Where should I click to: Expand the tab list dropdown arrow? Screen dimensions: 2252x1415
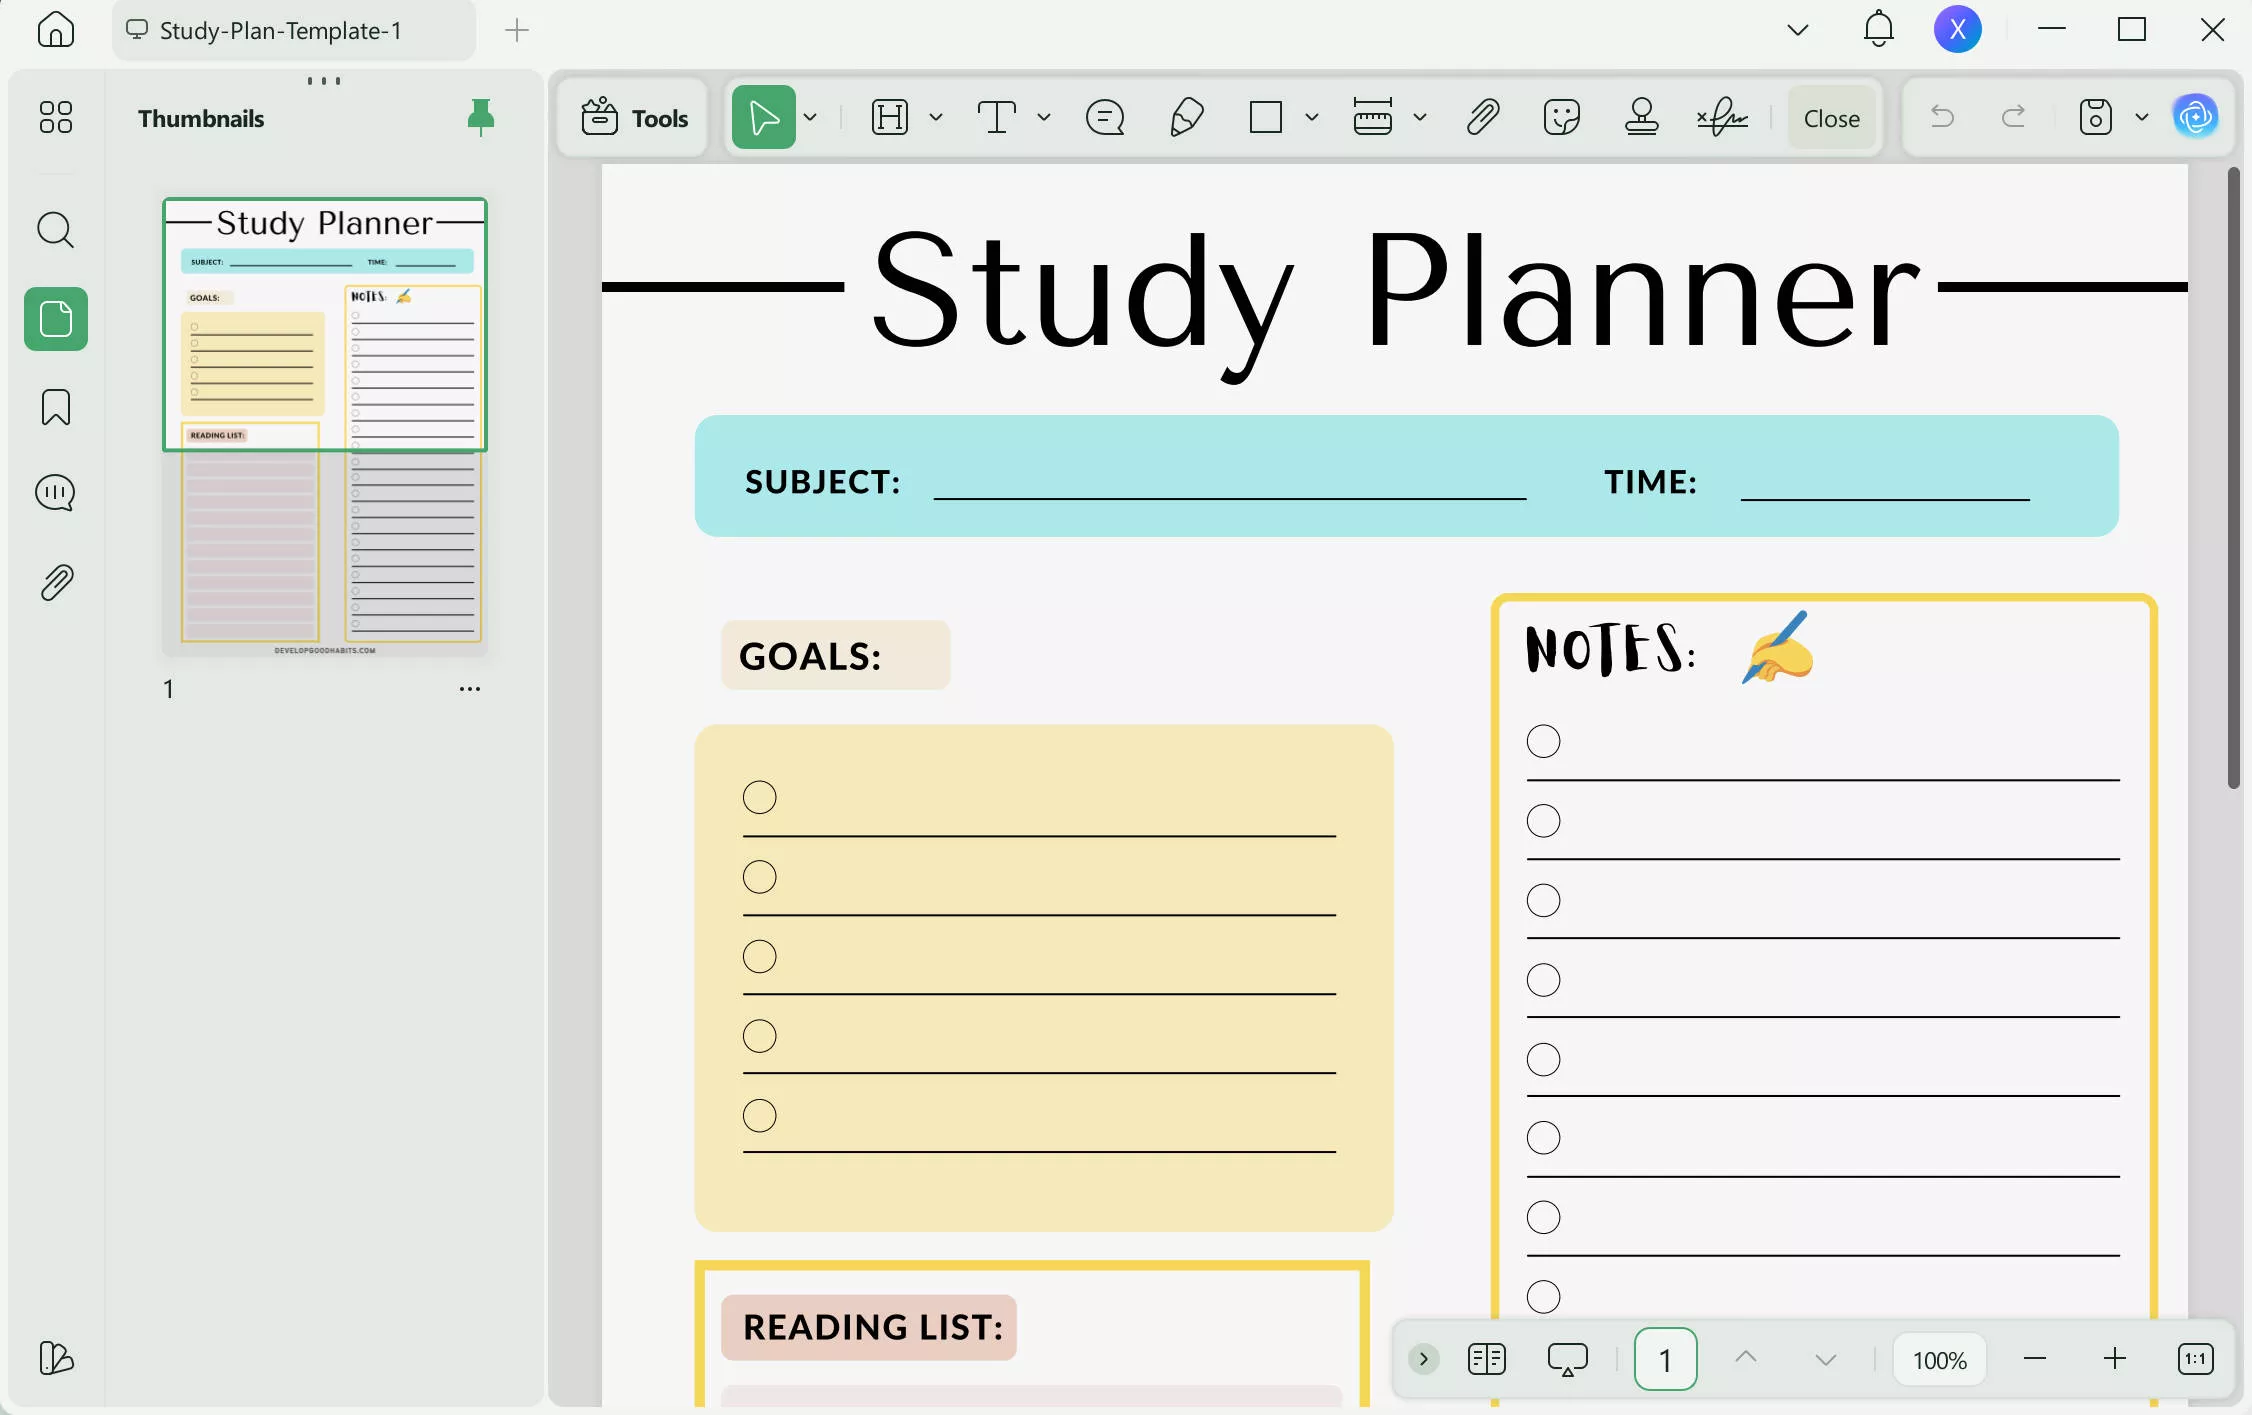pyautogui.click(x=1797, y=30)
